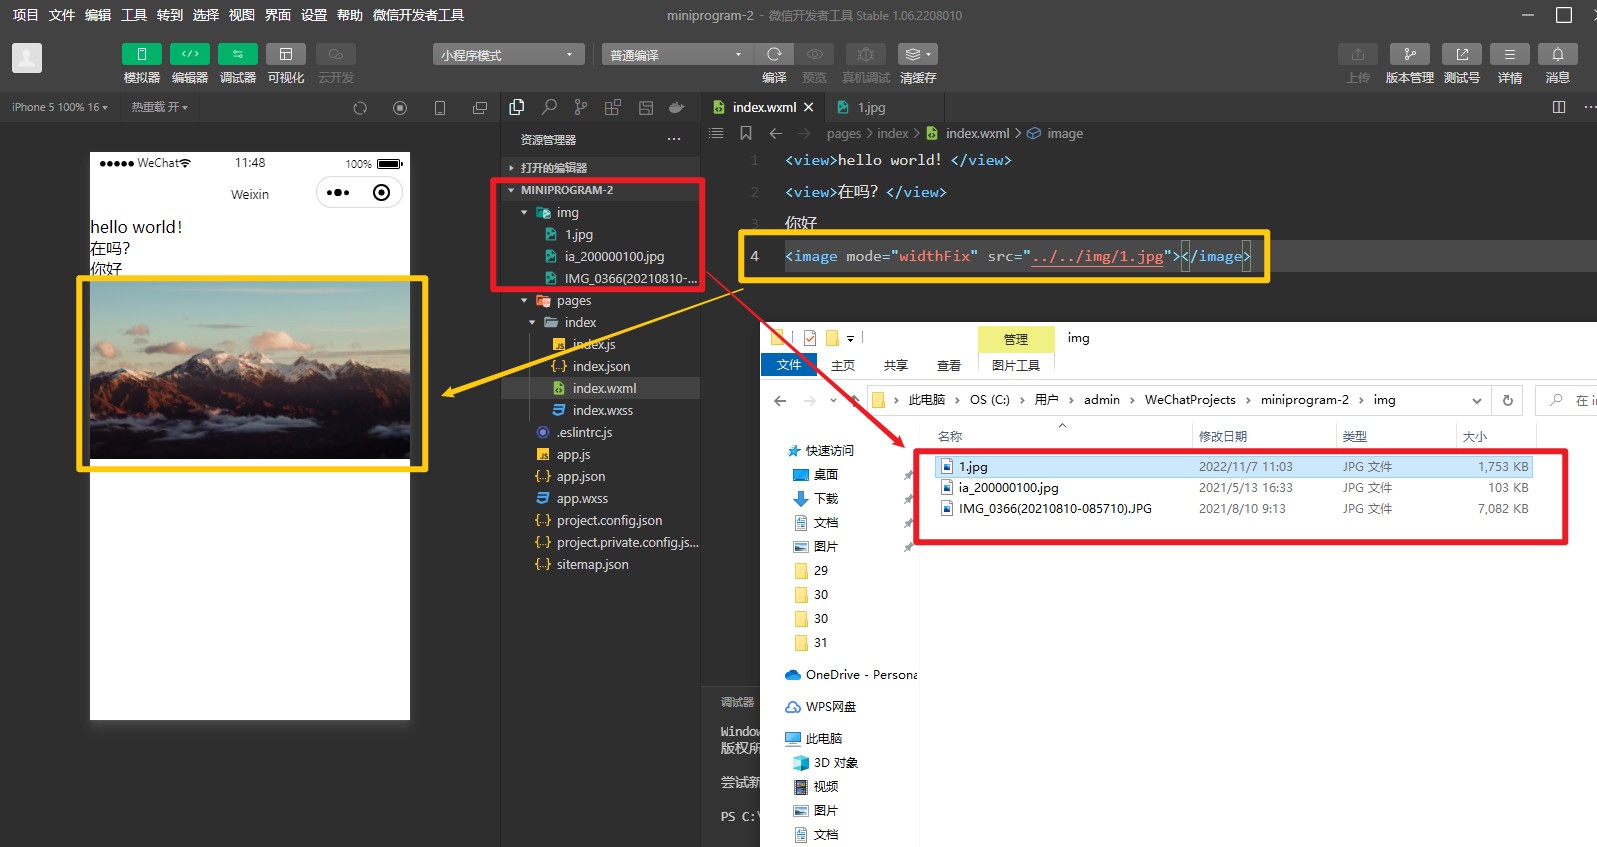1597x847 pixels.
Task: Open the messages bell icon
Action: [1557, 54]
